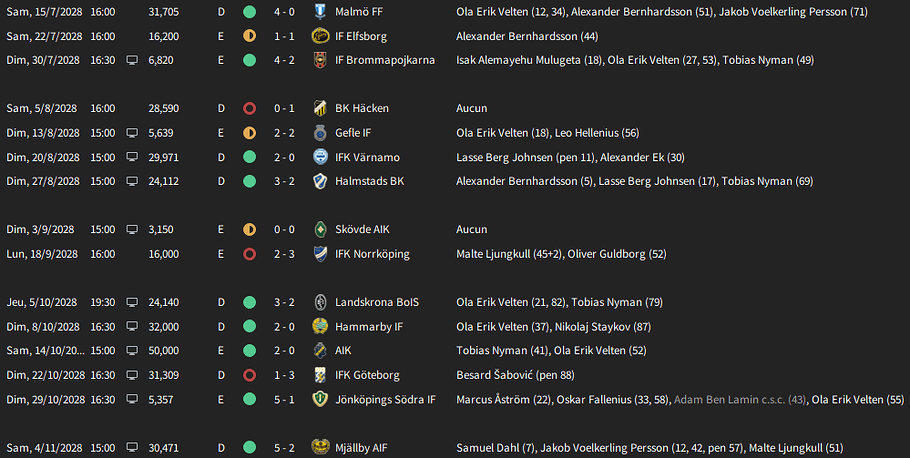The image size is (910, 458).
Task: Click the Mjällby AIK club crest
Action: [x=320, y=448]
